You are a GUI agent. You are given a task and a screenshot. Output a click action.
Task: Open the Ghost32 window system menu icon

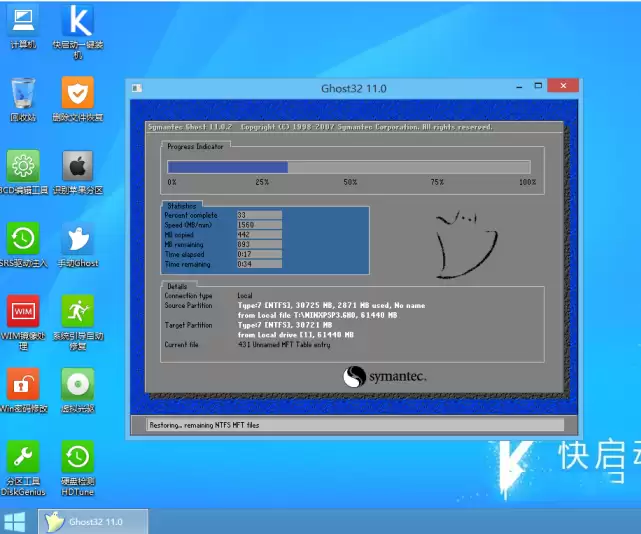point(137,88)
